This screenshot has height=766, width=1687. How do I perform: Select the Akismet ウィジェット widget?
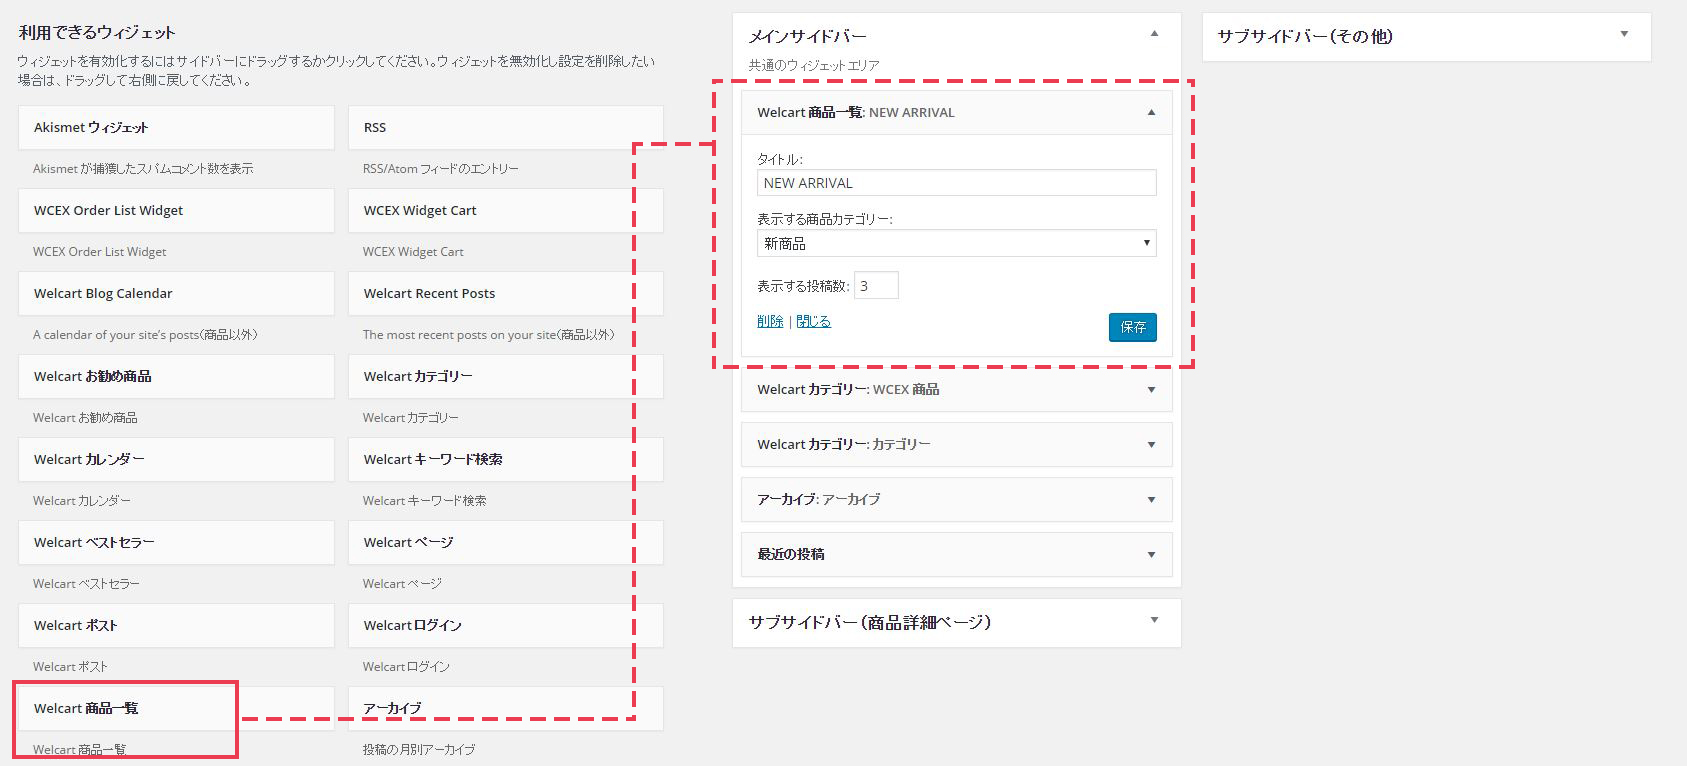[x=176, y=128]
